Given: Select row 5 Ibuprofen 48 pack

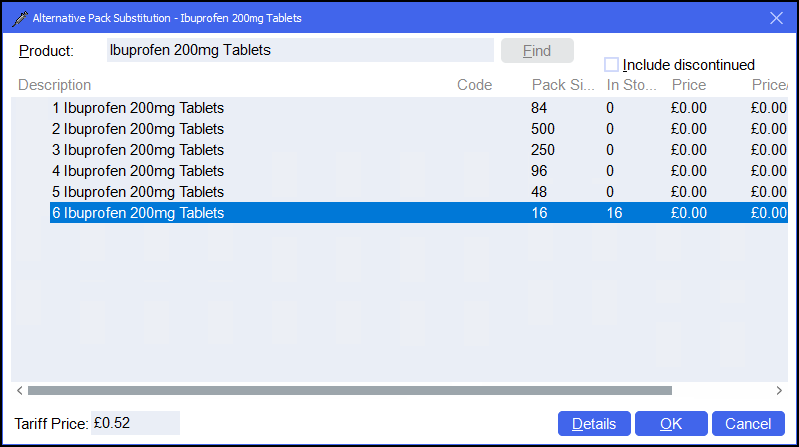Looking at the screenshot, I should 138,192.
